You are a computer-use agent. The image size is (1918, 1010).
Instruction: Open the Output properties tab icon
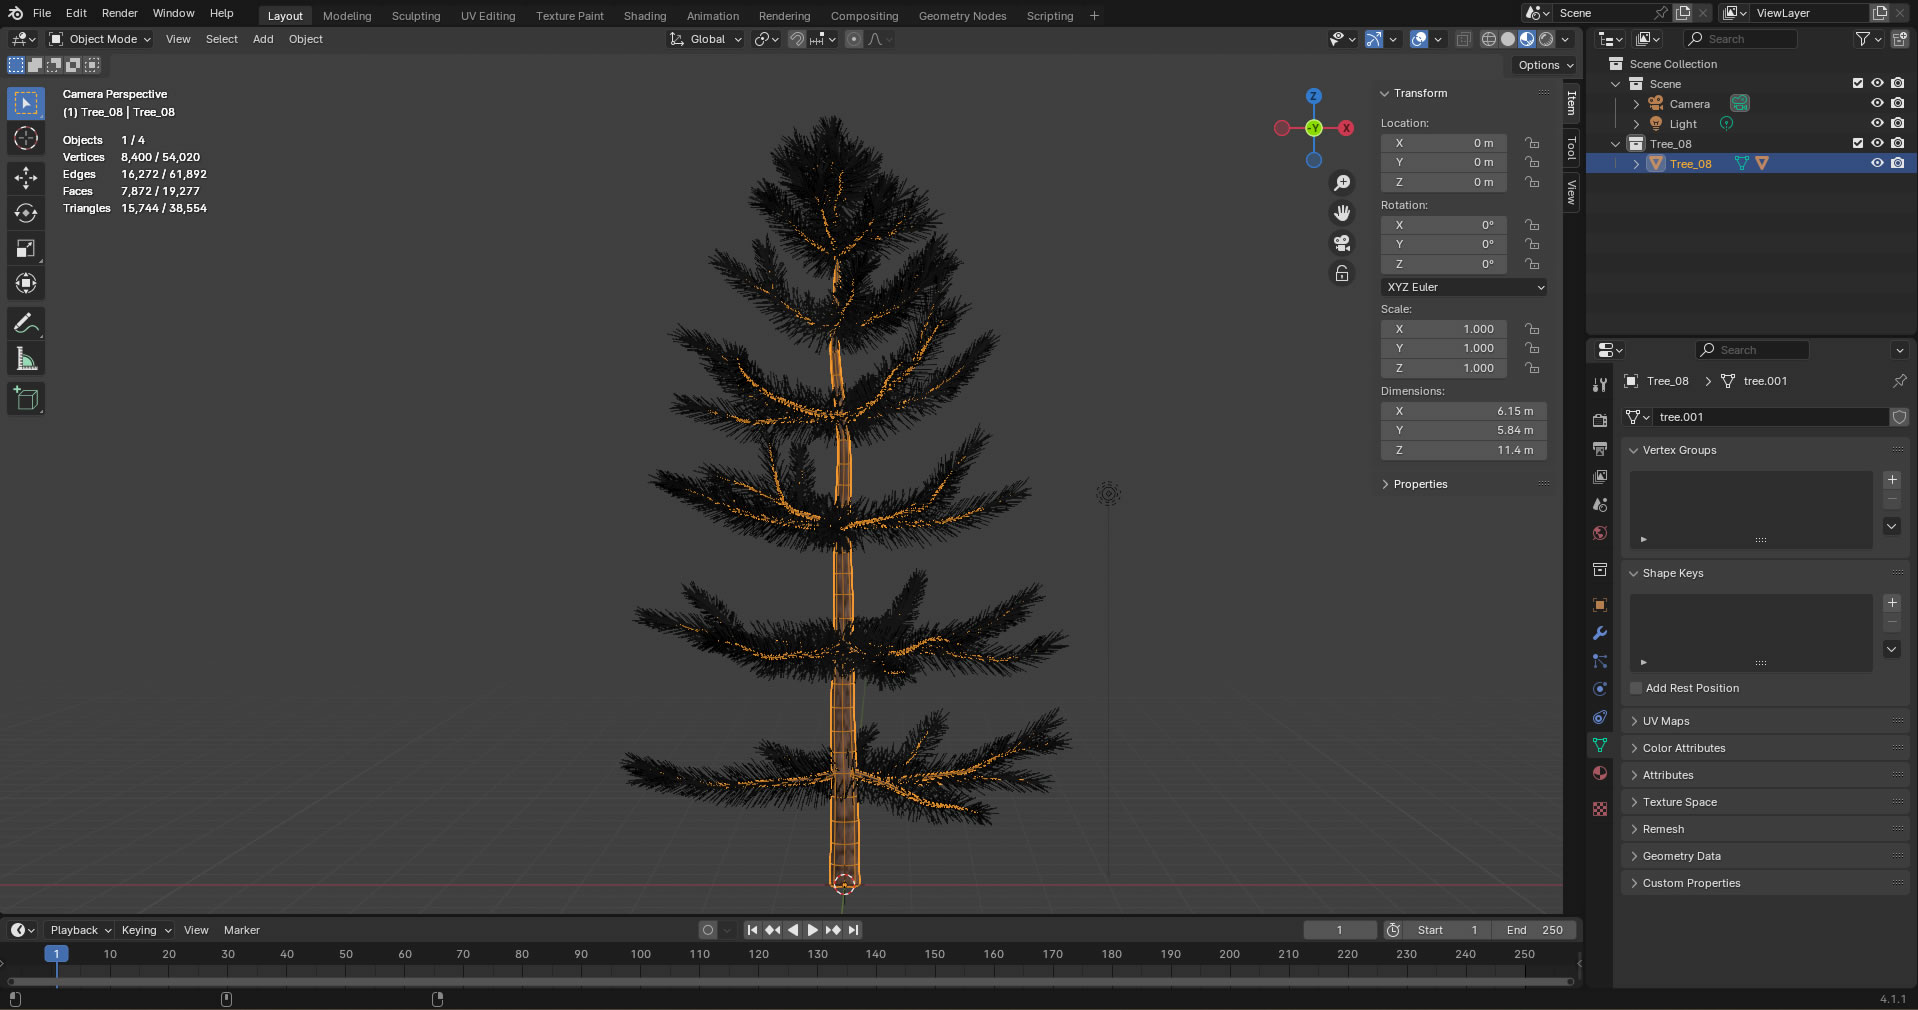1600,448
